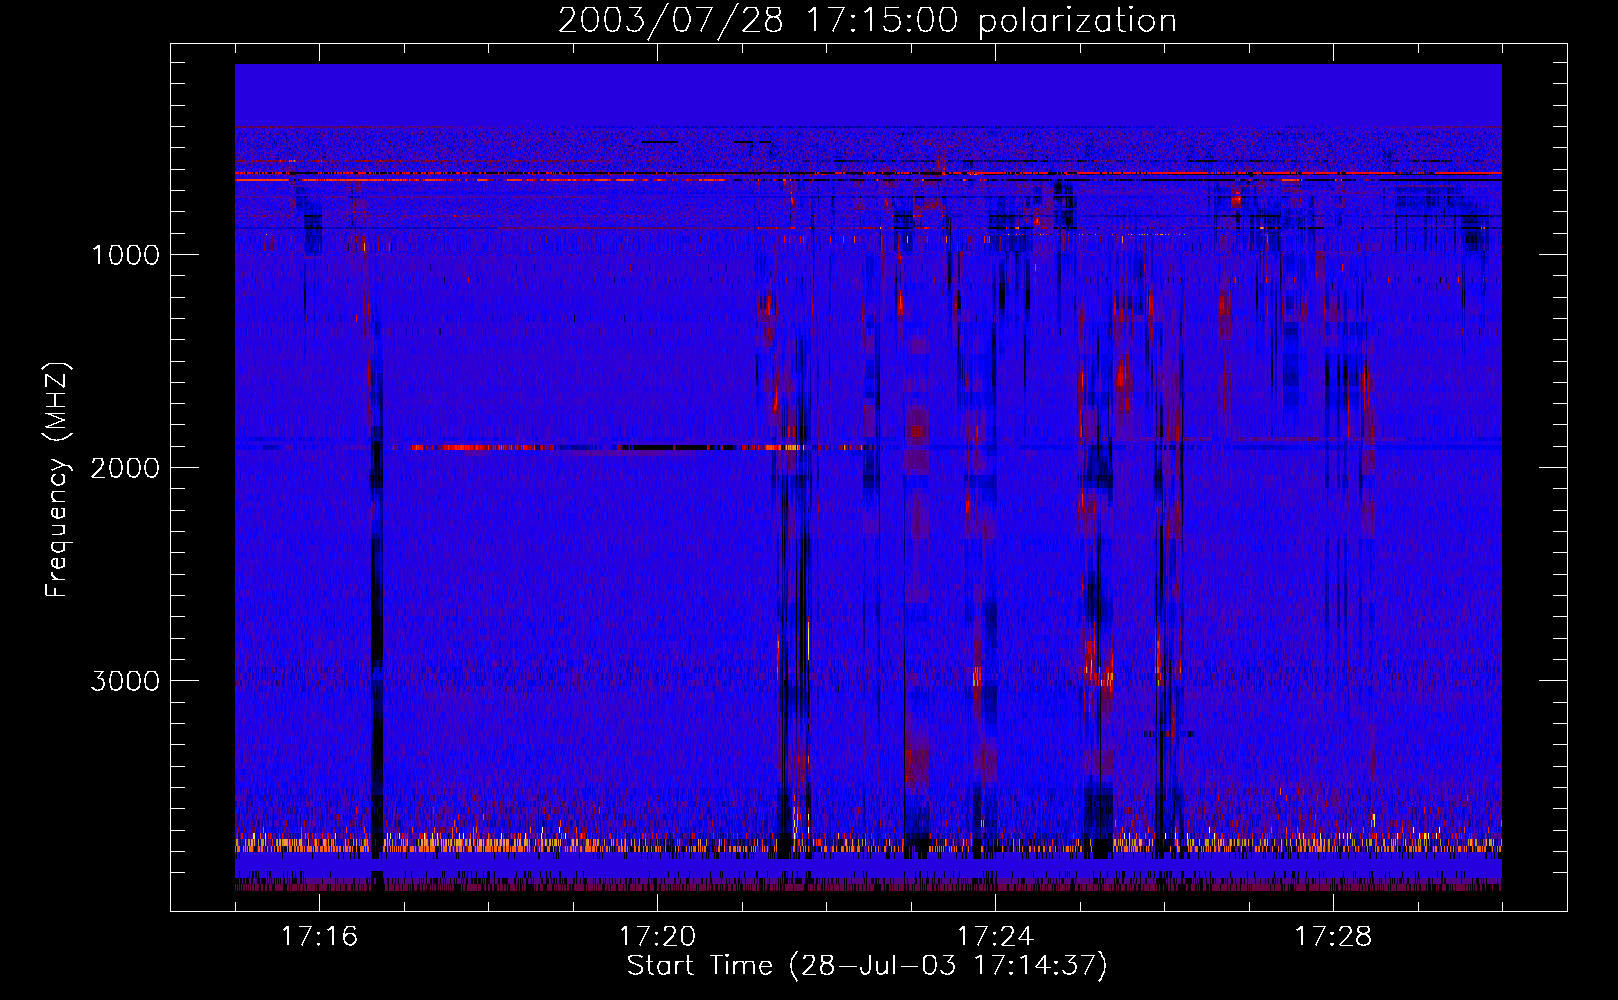Viewport: 1618px width, 1000px height.
Task: Click the '1000' frequency tick label
Action: [x=126, y=254]
